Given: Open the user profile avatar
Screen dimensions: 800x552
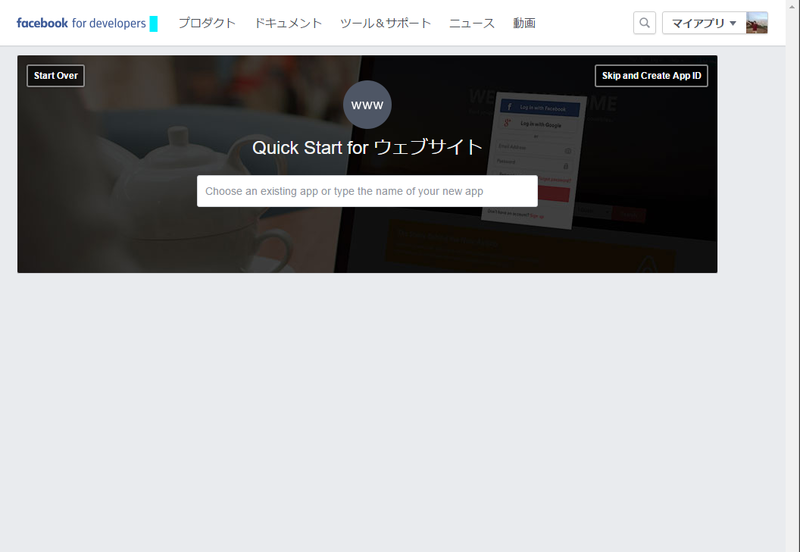Looking at the screenshot, I should [x=757, y=23].
